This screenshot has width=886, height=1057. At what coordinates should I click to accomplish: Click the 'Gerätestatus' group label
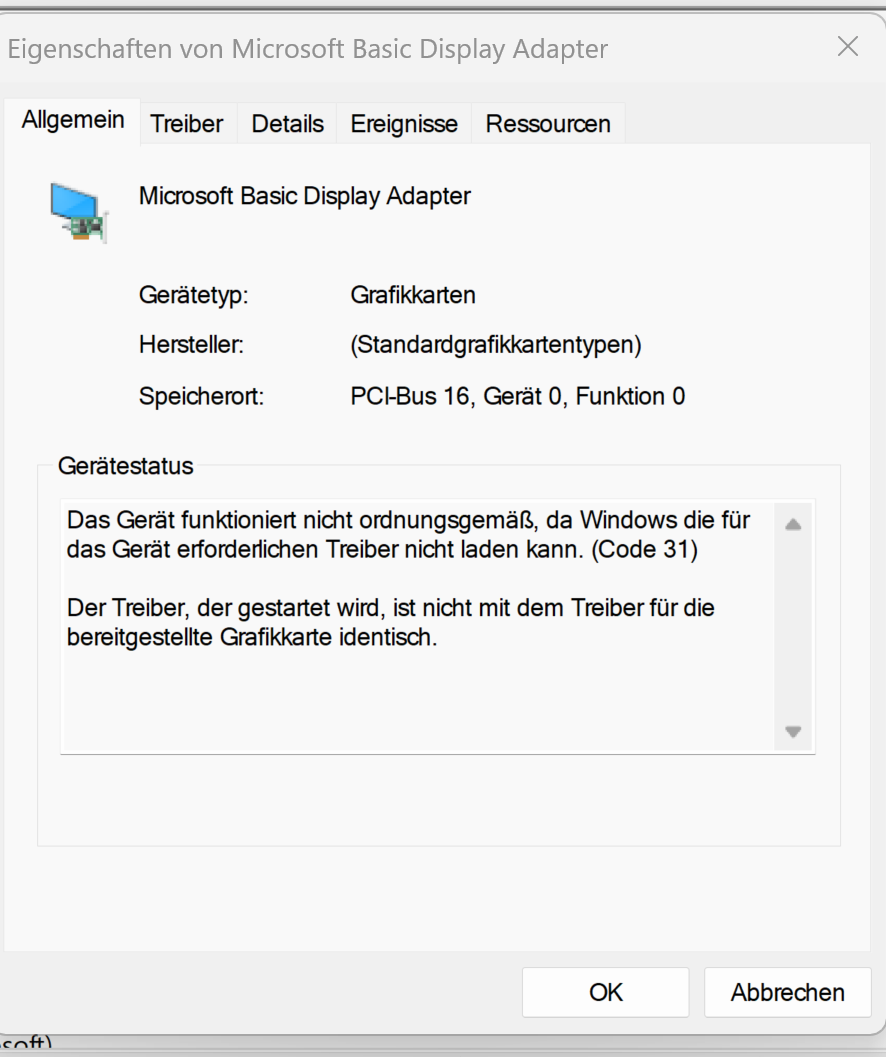(125, 466)
